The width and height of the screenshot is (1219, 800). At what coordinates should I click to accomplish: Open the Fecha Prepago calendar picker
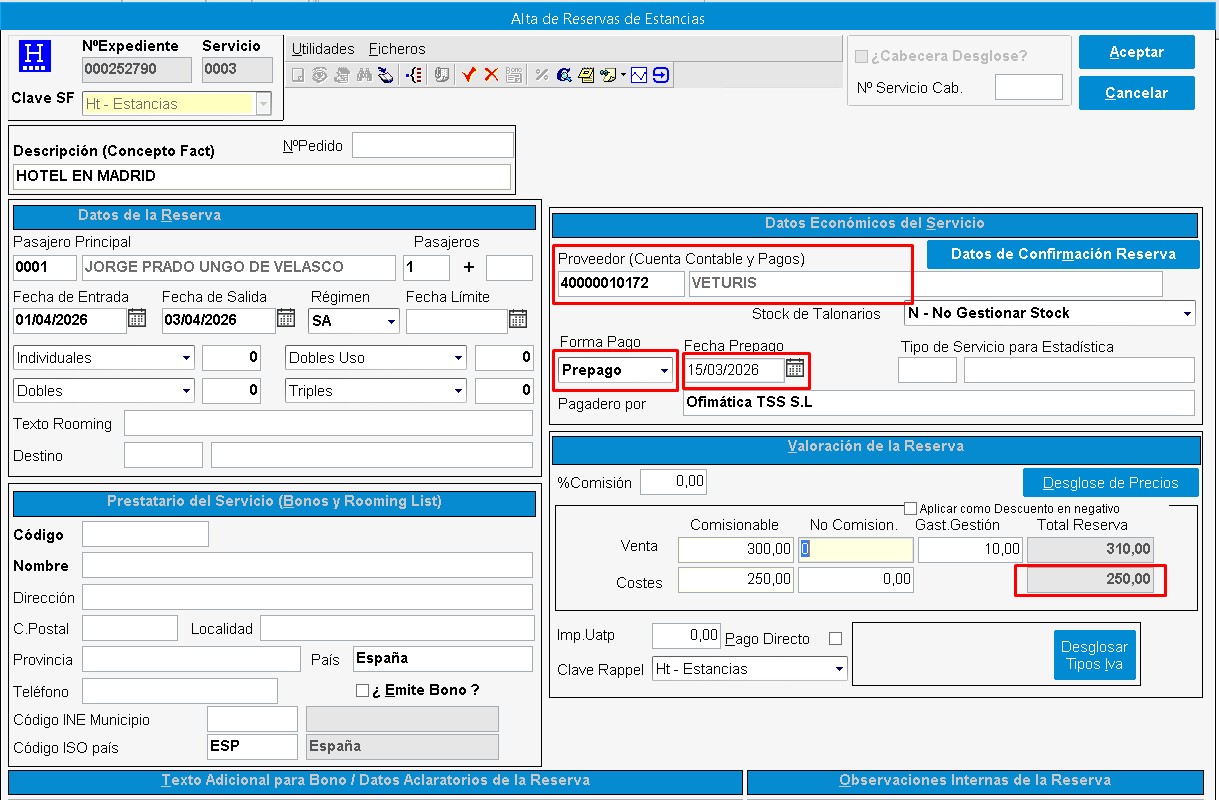tap(795, 369)
